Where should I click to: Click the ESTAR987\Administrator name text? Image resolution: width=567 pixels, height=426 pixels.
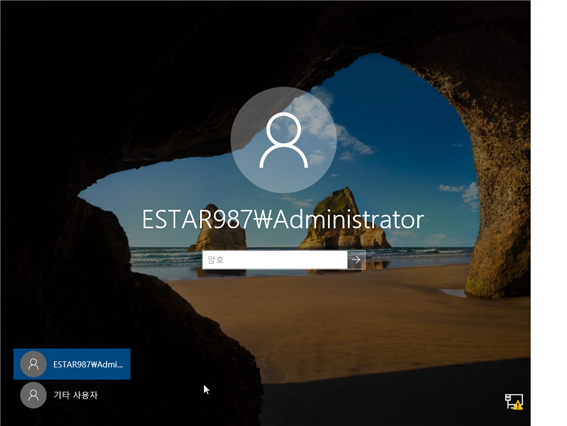point(283,219)
